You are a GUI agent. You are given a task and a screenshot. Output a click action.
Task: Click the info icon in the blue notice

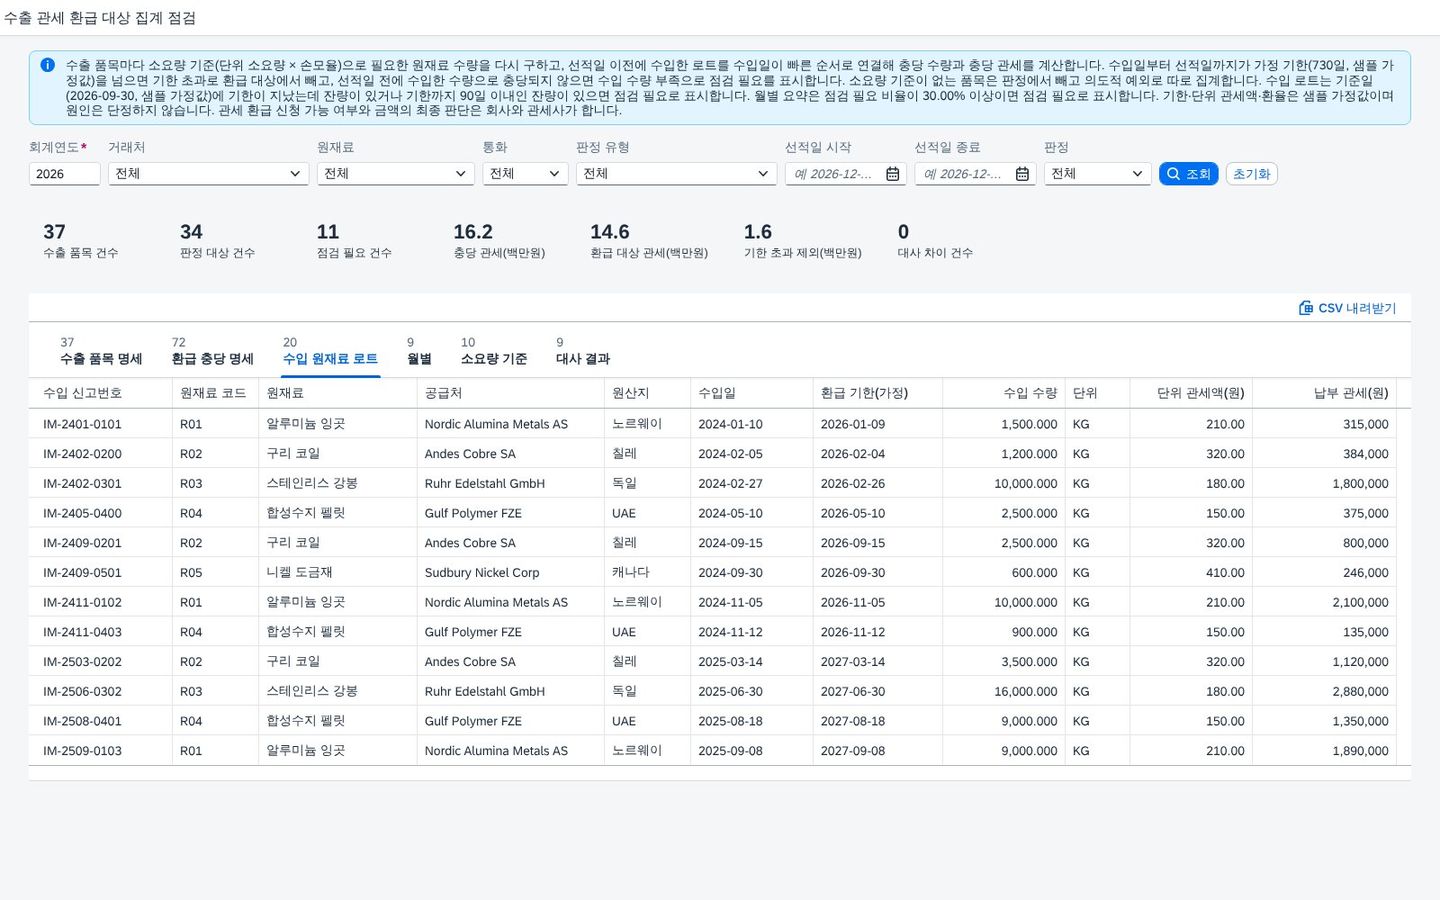[x=47, y=65]
